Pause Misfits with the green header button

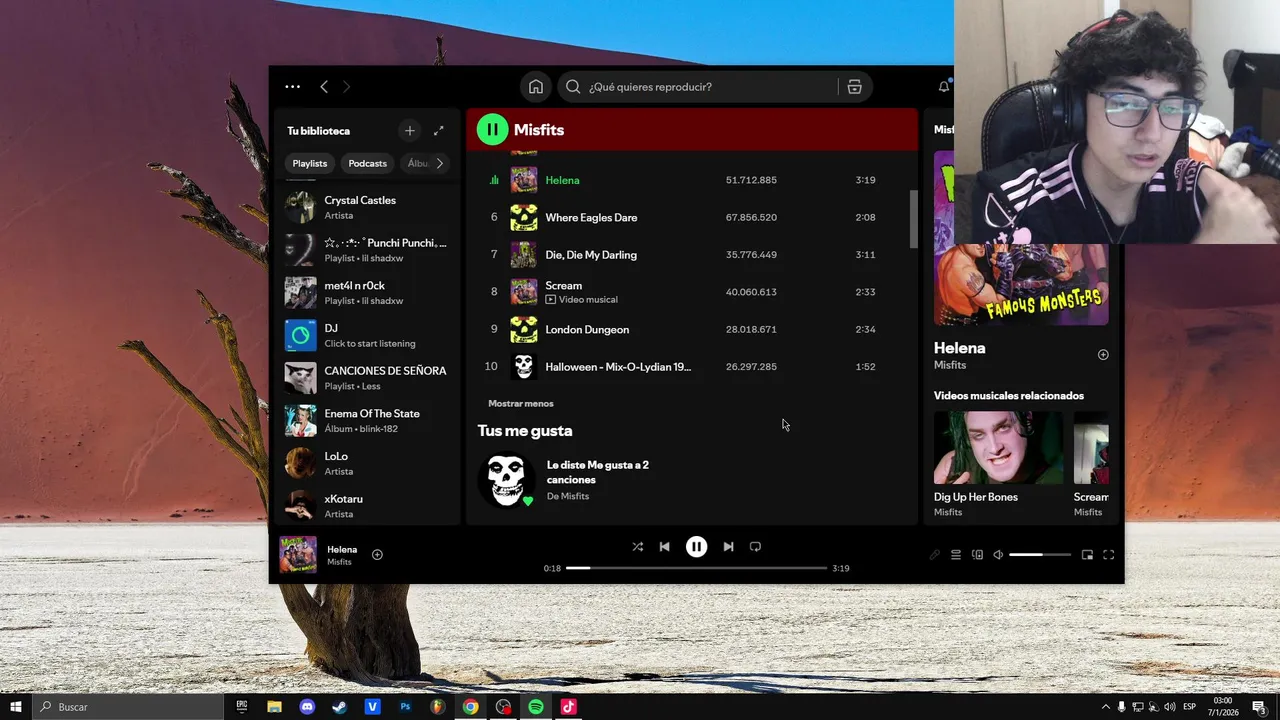[x=492, y=129]
